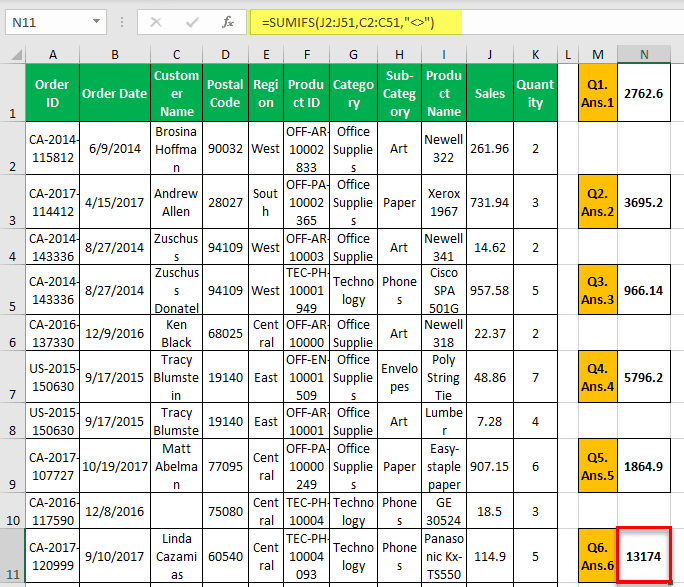Open the Insert Function fx icon
This screenshot has width=684, height=587.
pyautogui.click(x=228, y=22)
